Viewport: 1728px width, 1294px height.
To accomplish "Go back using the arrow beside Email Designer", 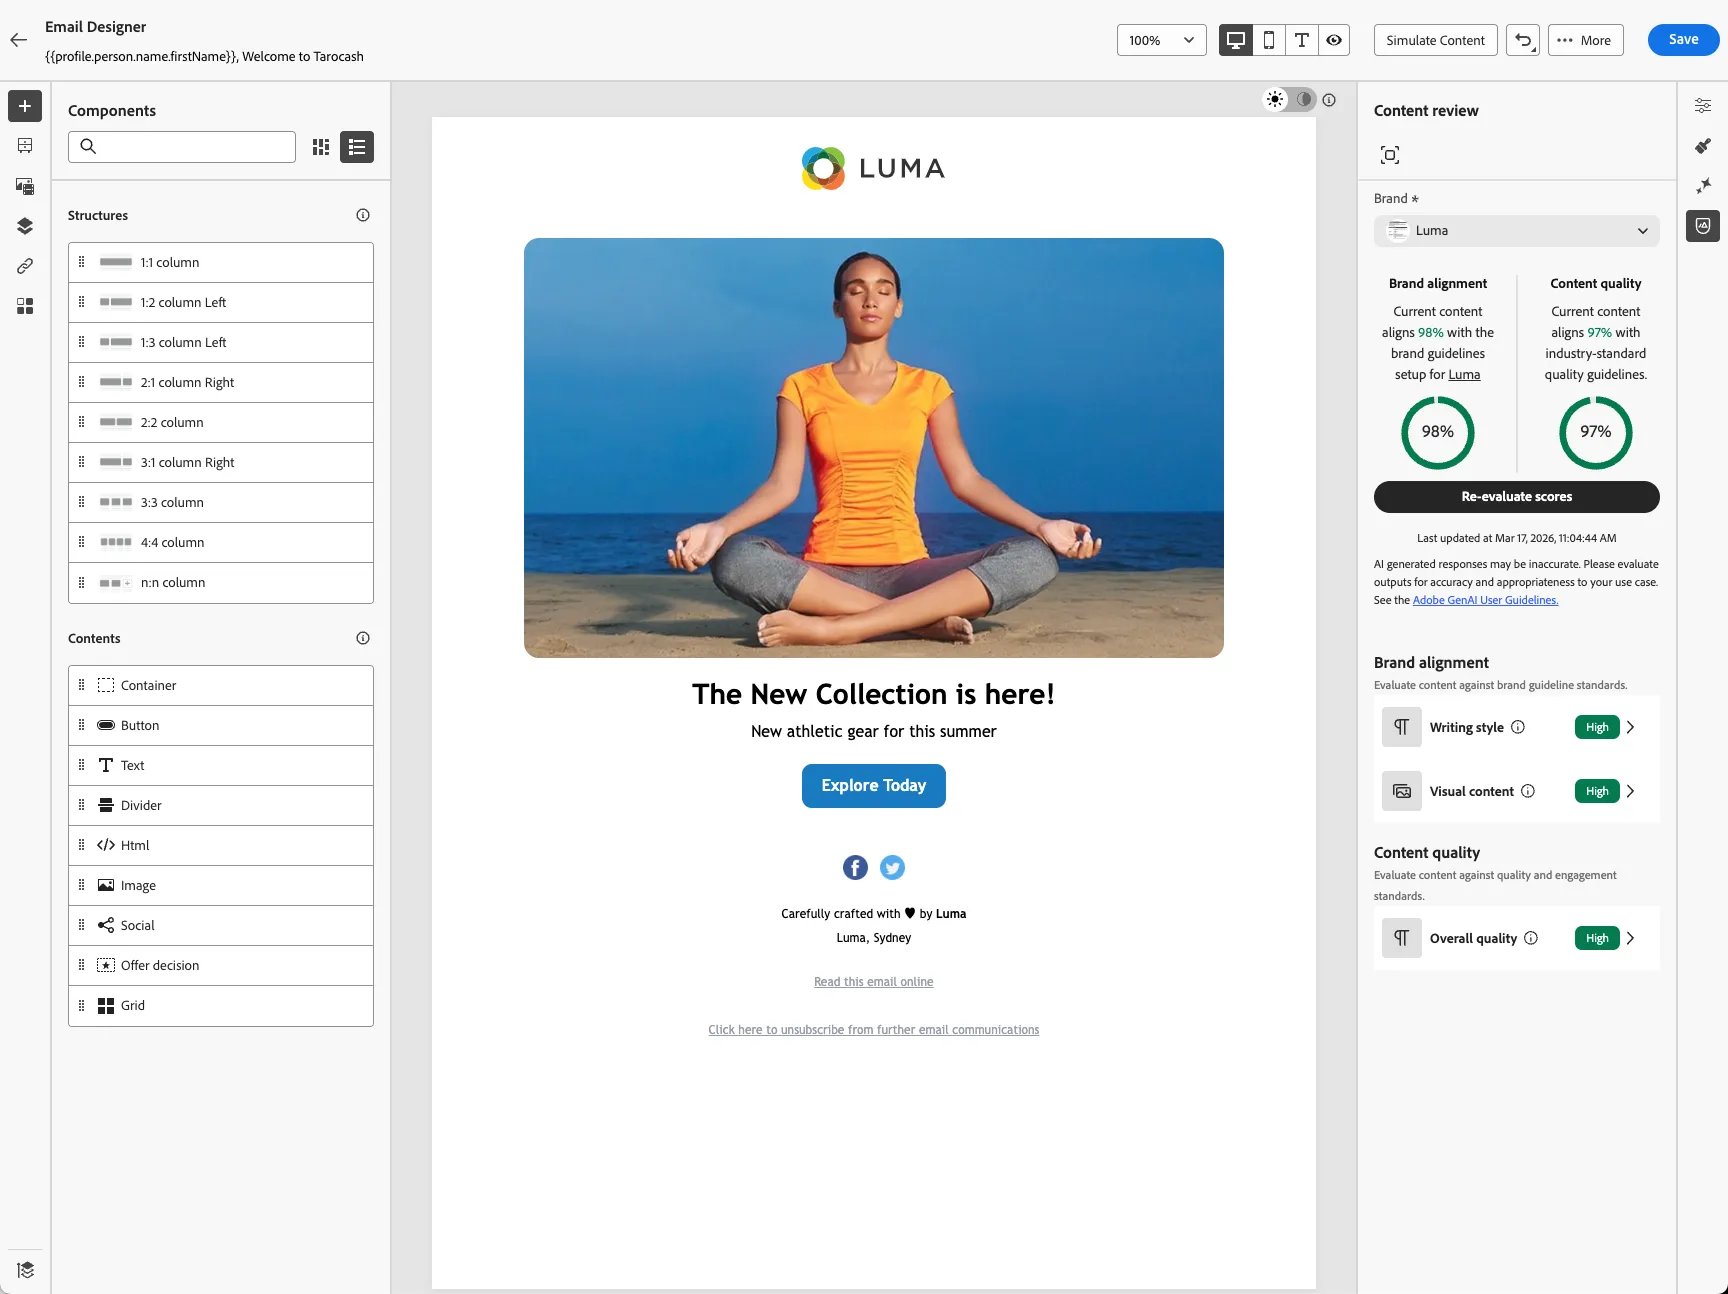I will [x=18, y=40].
